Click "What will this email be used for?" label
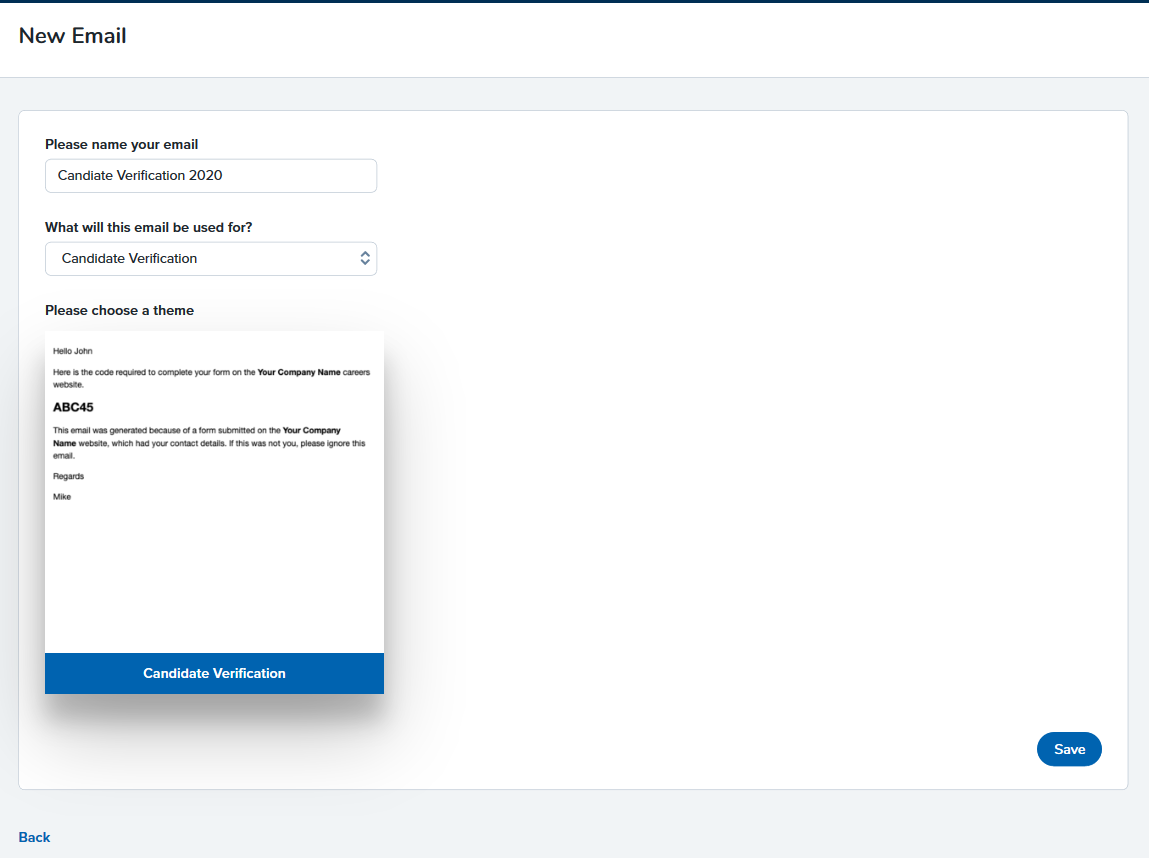Image resolution: width=1149 pixels, height=858 pixels. click(148, 228)
